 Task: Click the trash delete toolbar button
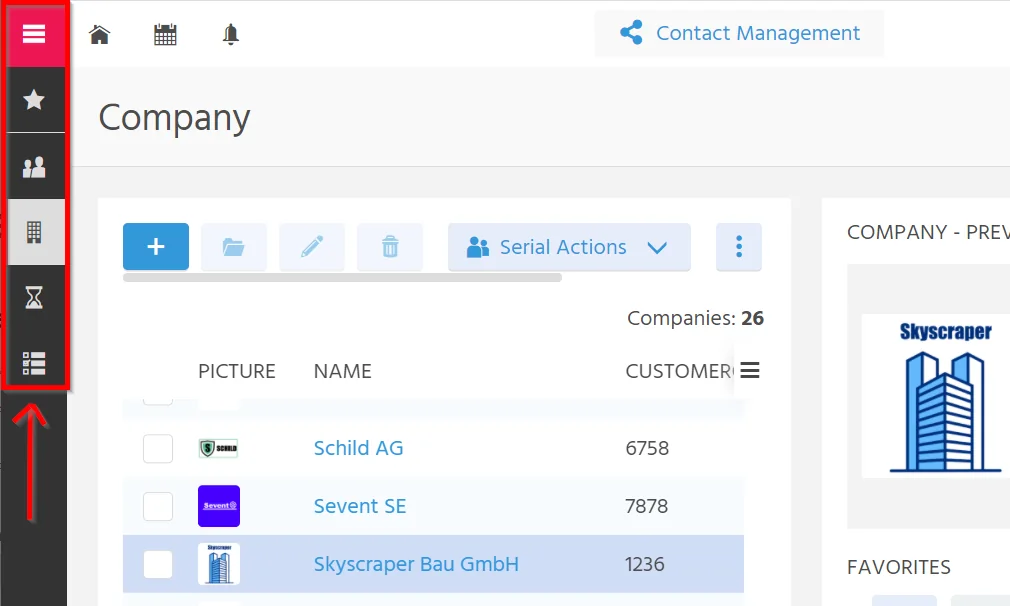coord(390,247)
